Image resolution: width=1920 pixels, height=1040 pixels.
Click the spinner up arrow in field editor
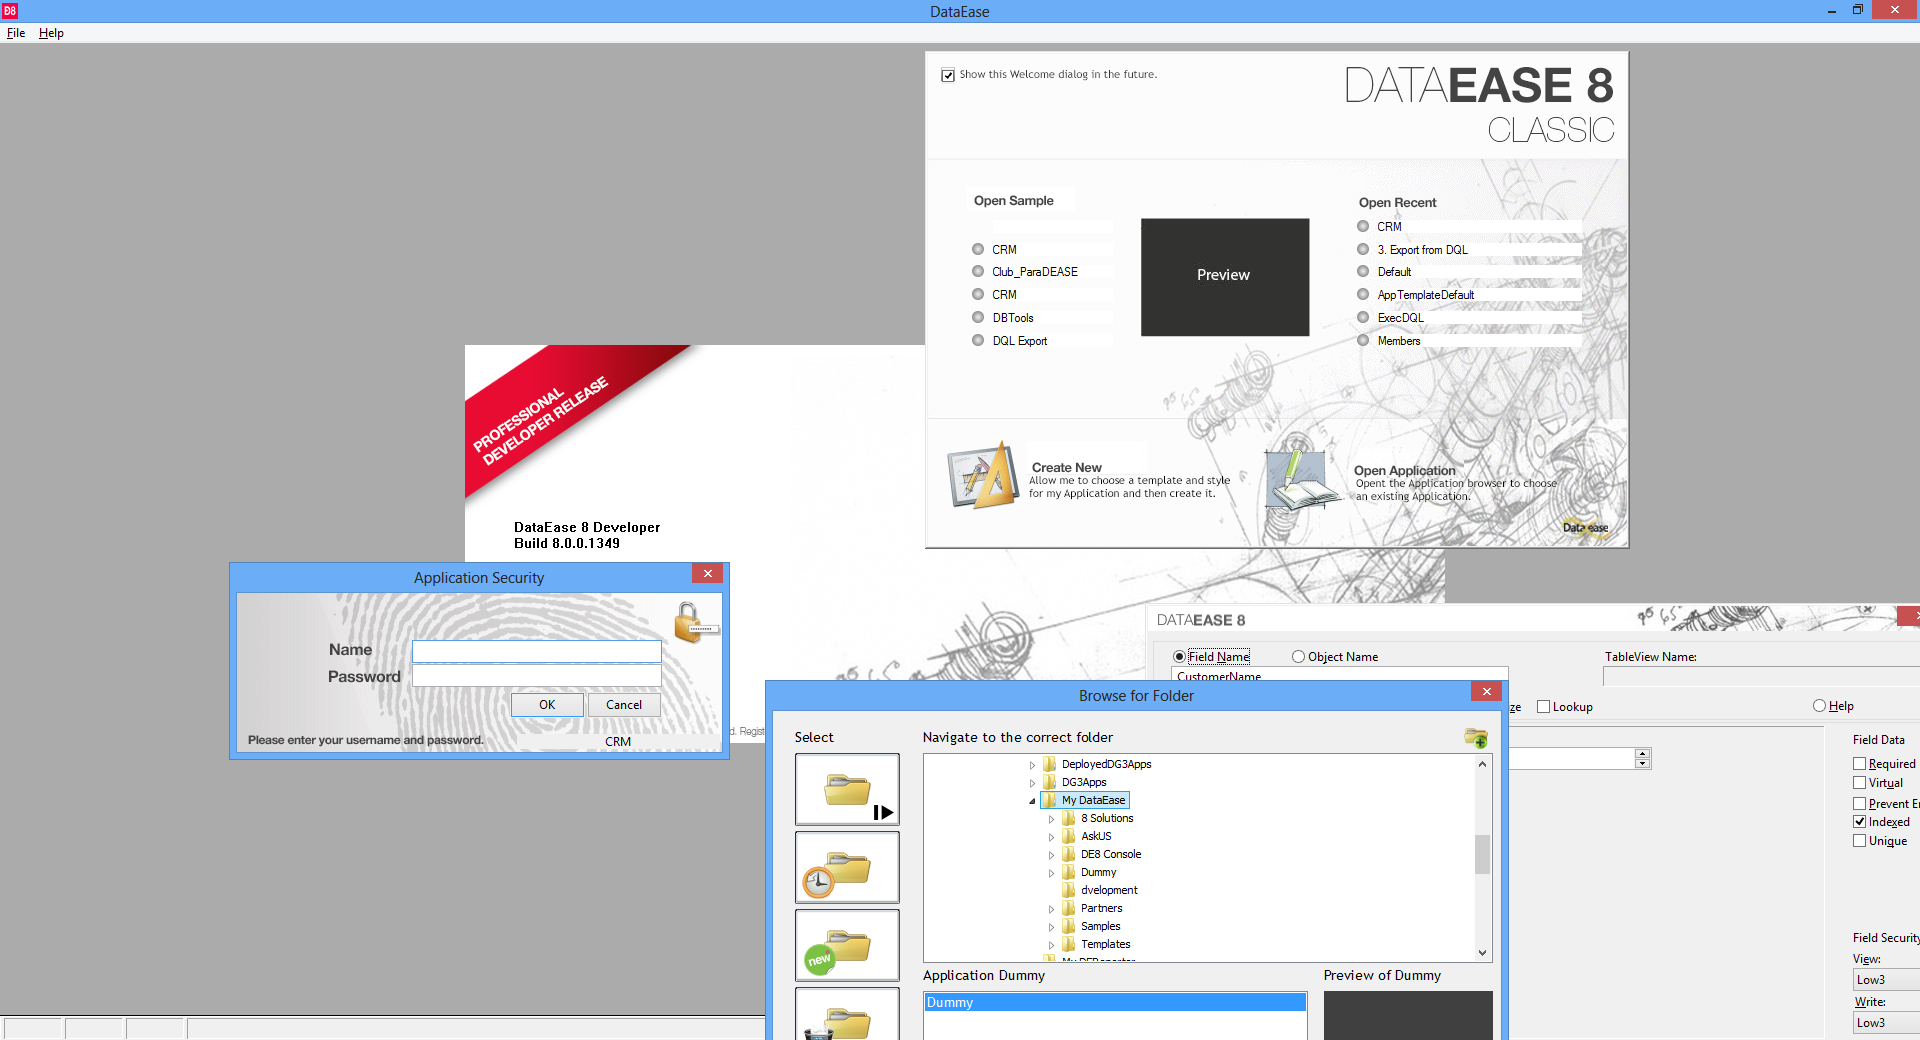[1642, 753]
